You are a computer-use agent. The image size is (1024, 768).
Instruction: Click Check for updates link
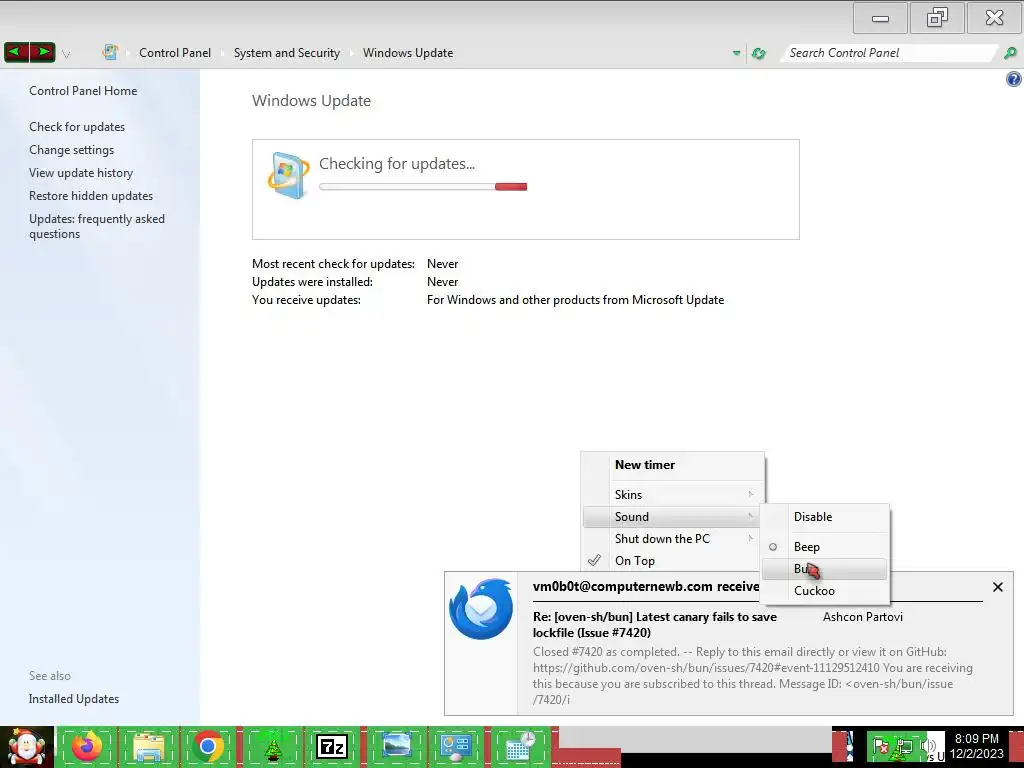click(x=77, y=127)
